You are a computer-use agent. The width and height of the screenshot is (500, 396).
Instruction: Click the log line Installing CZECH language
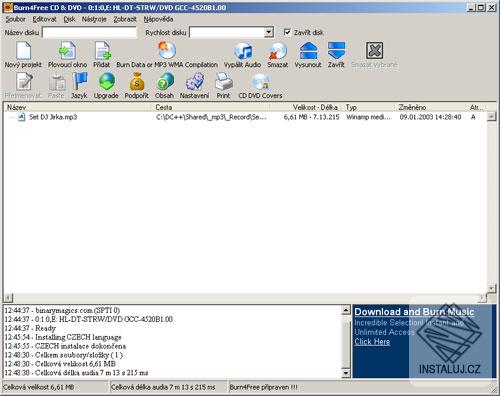pyautogui.click(x=63, y=337)
